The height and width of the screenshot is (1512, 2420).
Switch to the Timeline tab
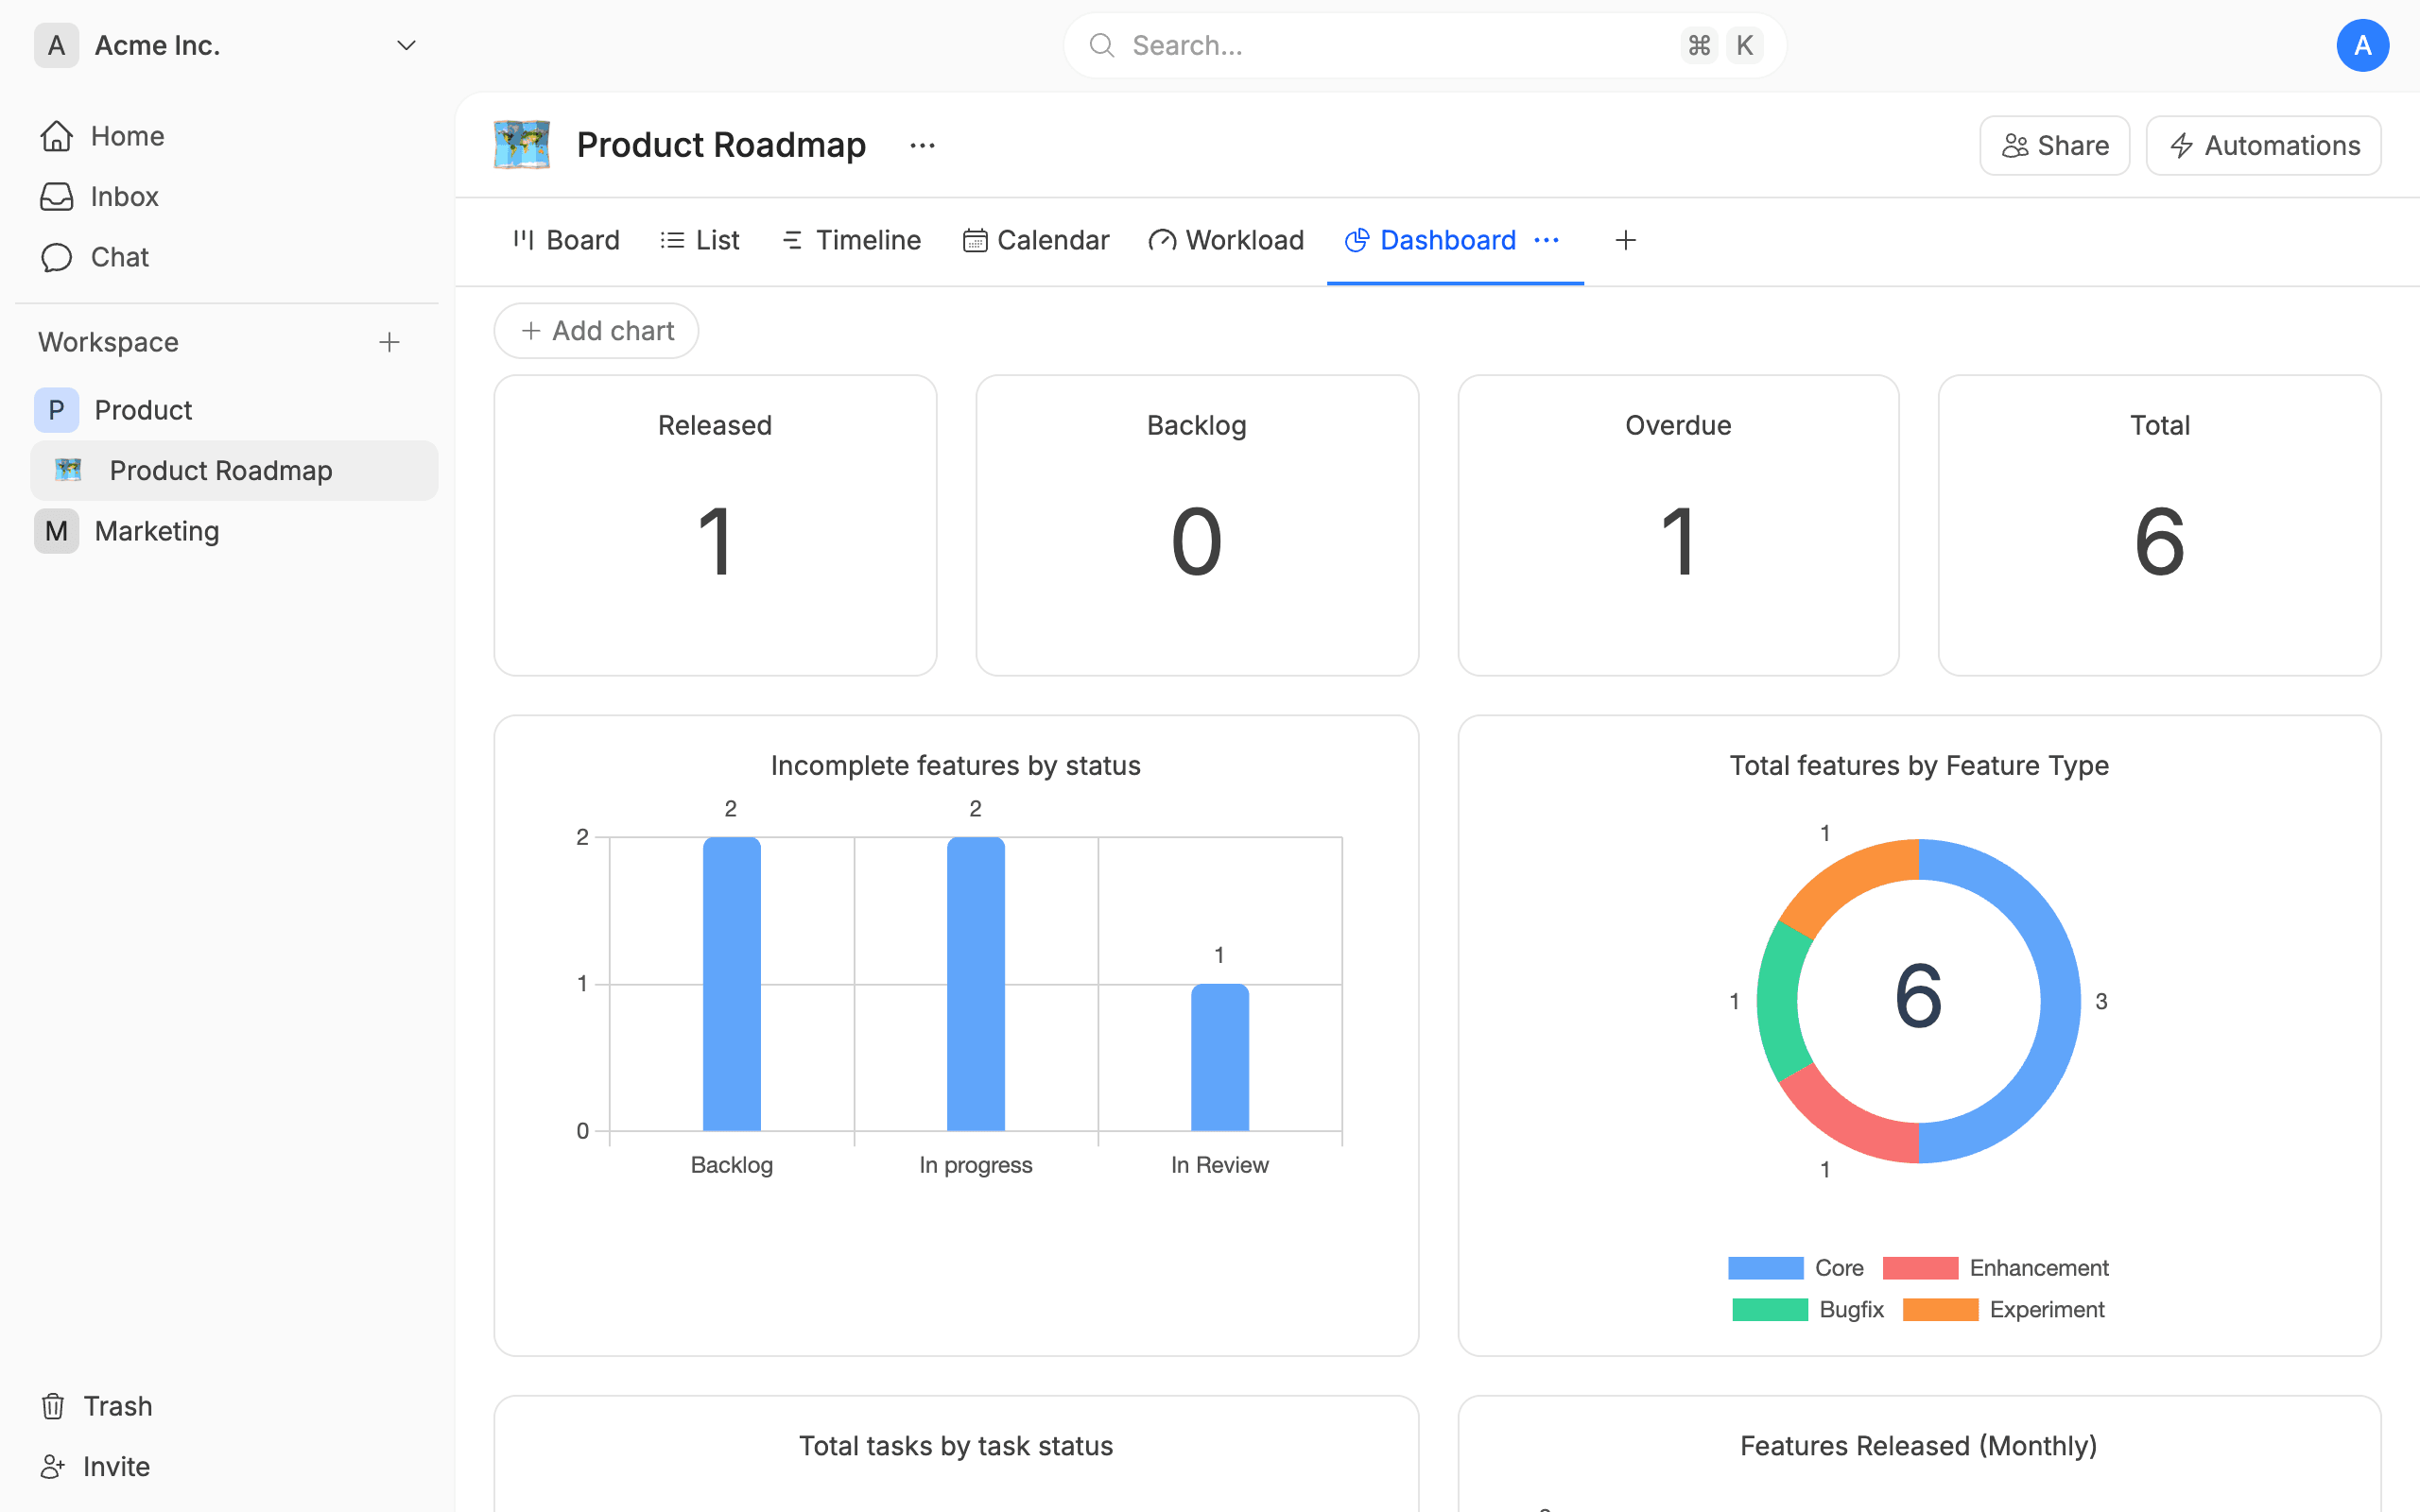pyautogui.click(x=849, y=240)
